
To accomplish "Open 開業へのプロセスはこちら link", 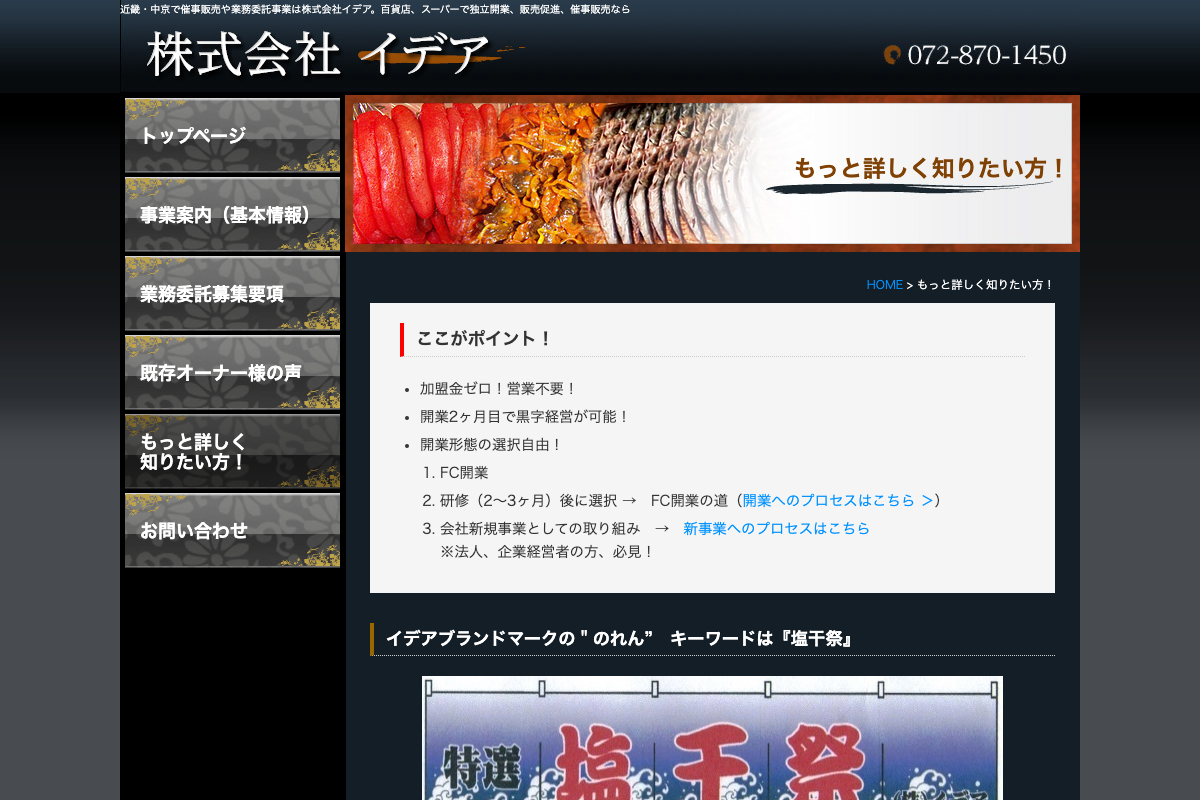I will tap(838, 500).
